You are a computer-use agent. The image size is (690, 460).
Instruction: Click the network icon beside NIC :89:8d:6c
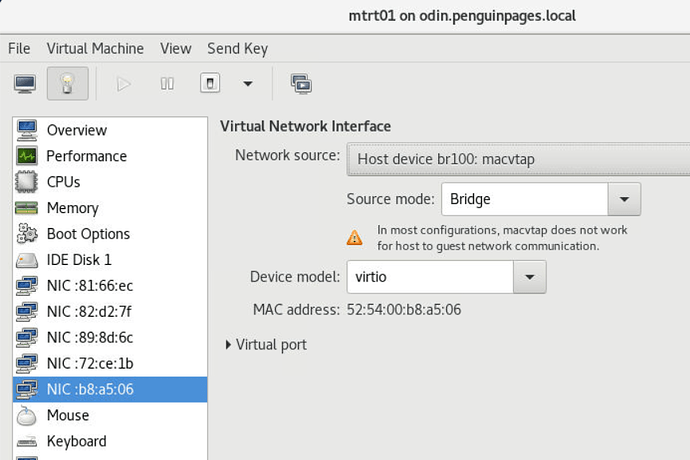point(27,338)
